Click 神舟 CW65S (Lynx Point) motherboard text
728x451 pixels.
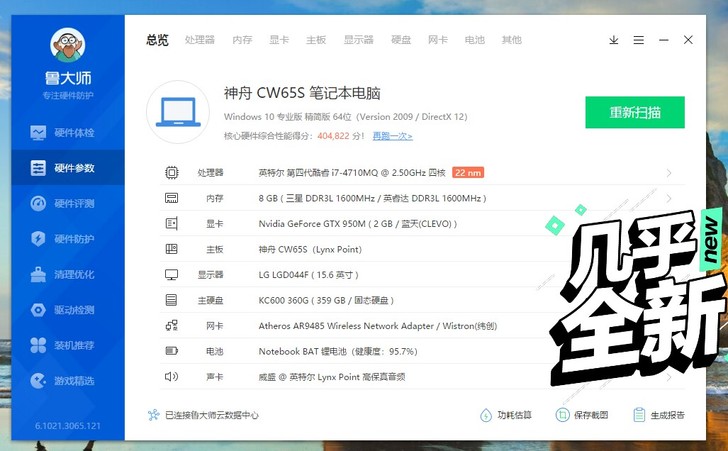click(310, 249)
